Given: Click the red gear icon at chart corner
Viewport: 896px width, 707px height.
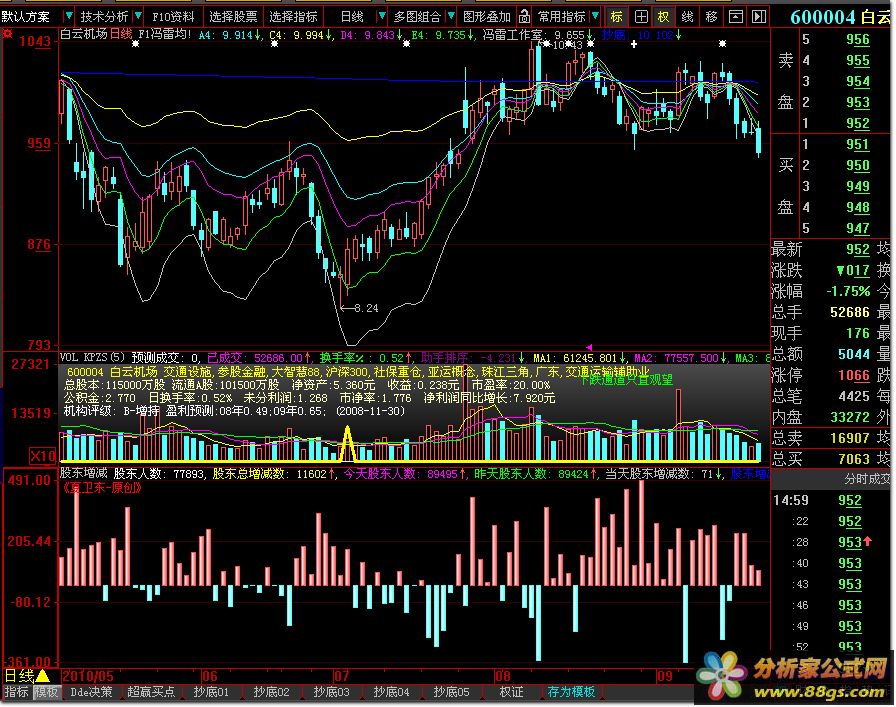Looking at the screenshot, I should pos(7,34).
